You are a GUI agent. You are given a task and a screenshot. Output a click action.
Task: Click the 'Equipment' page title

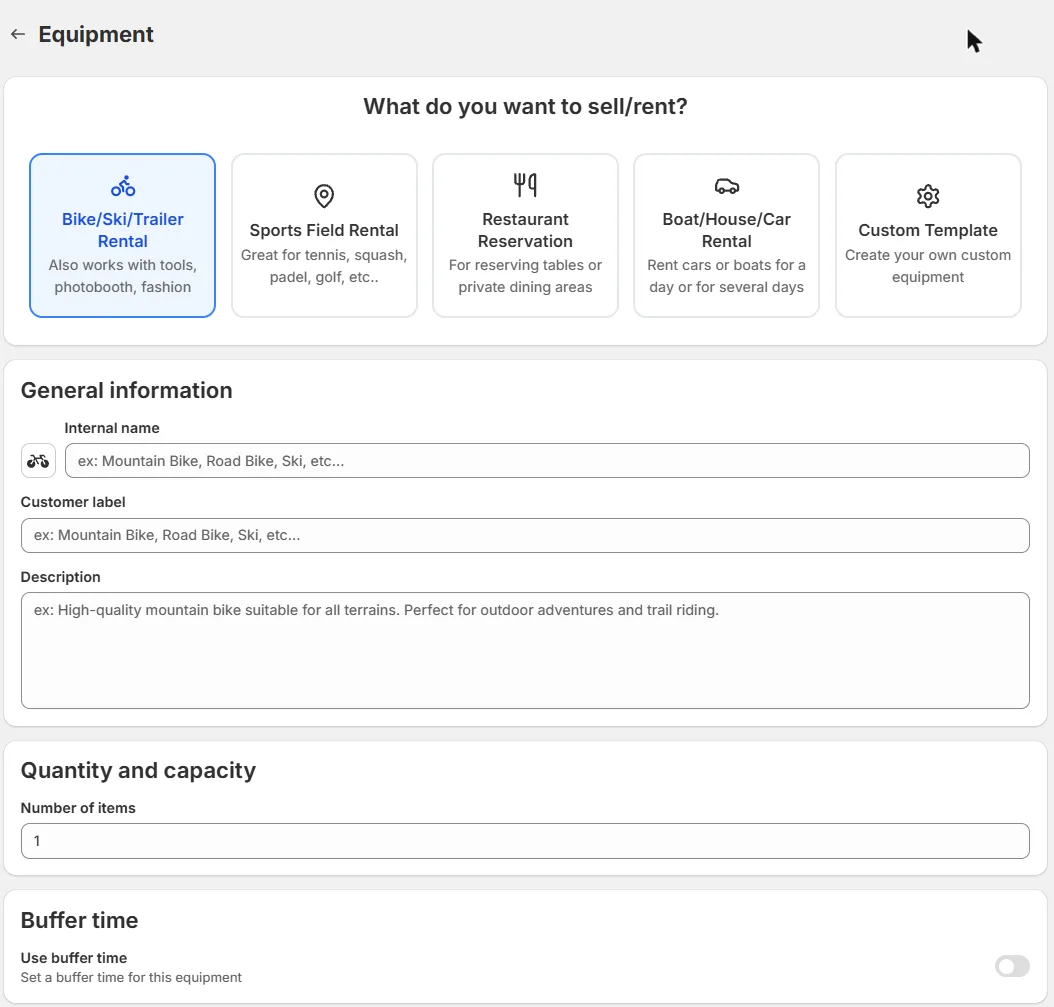[96, 34]
